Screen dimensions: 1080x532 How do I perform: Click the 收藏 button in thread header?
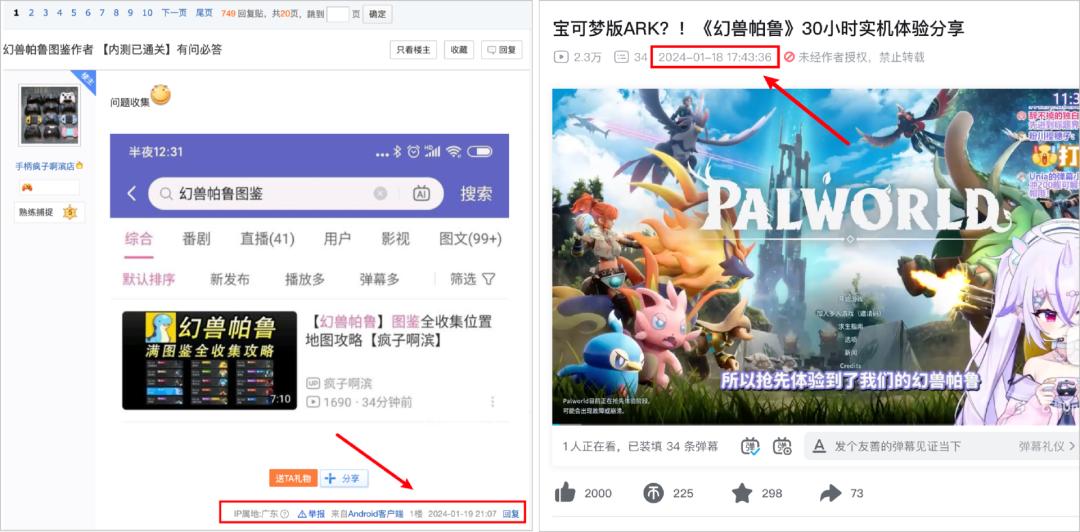tap(459, 50)
